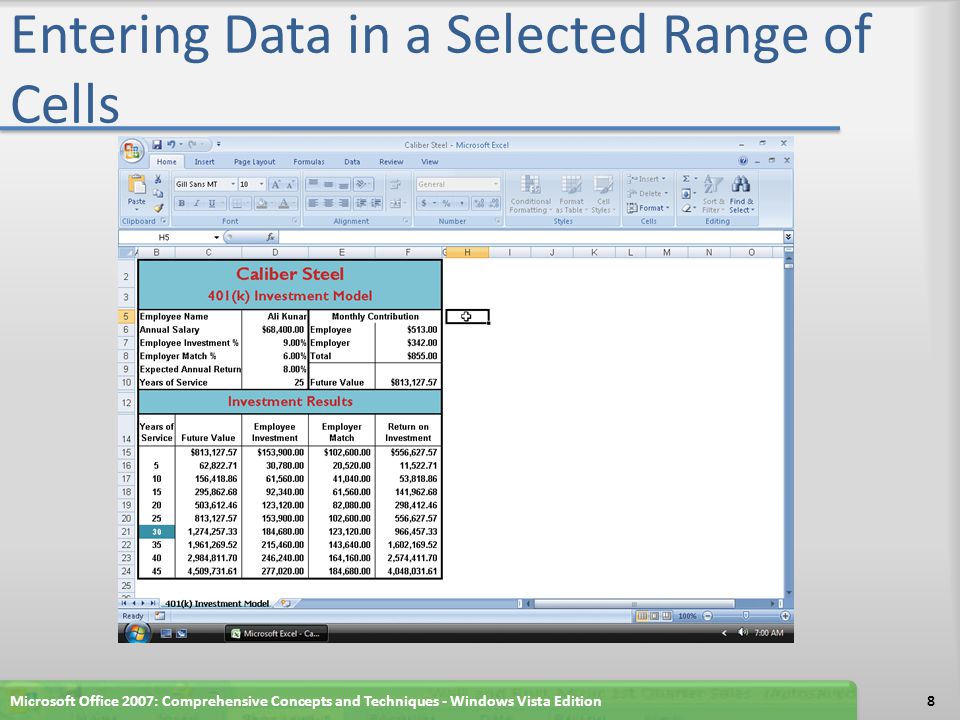Open the font size 10 dropdown
The width and height of the screenshot is (960, 720).
tap(261, 184)
